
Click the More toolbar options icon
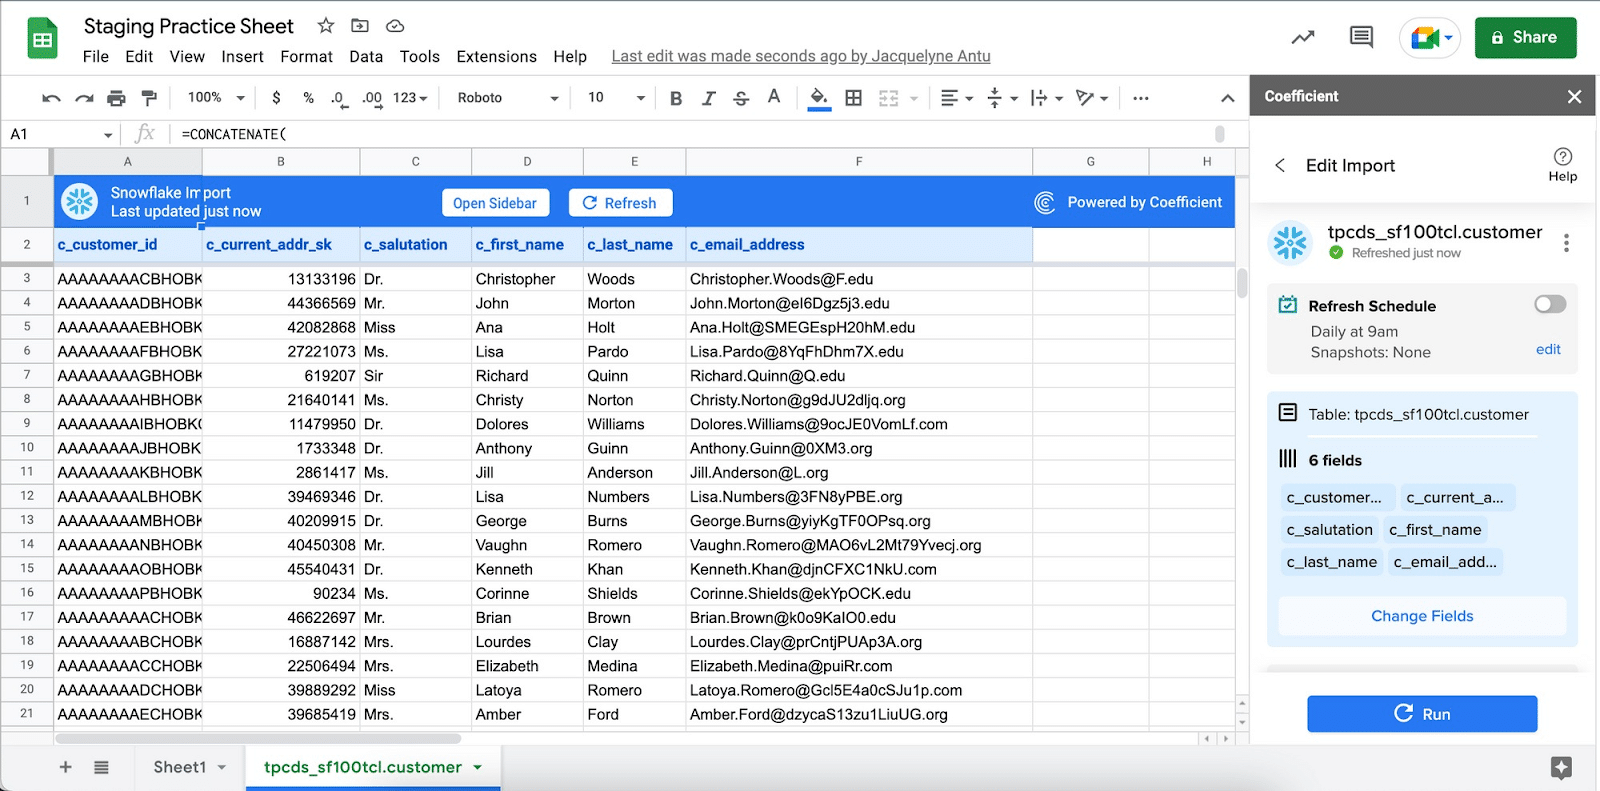1141,98
